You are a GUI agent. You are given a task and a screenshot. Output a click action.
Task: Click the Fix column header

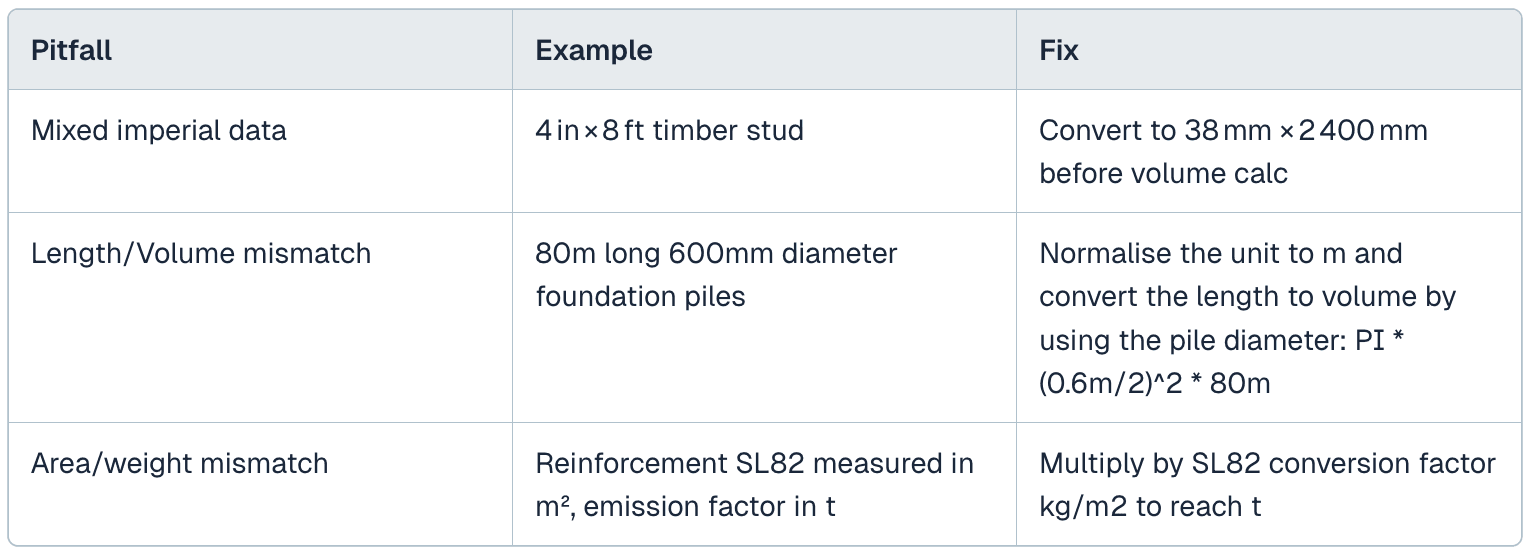click(1059, 50)
